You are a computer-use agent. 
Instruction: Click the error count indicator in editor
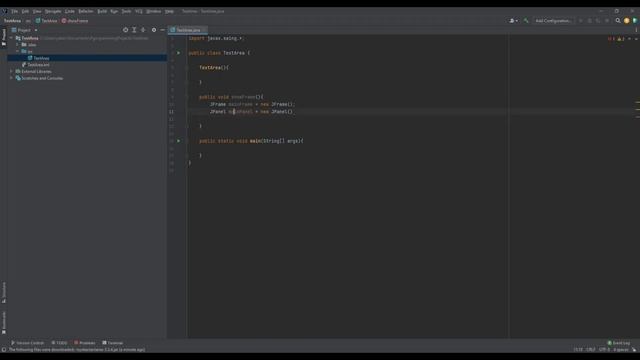611,39
